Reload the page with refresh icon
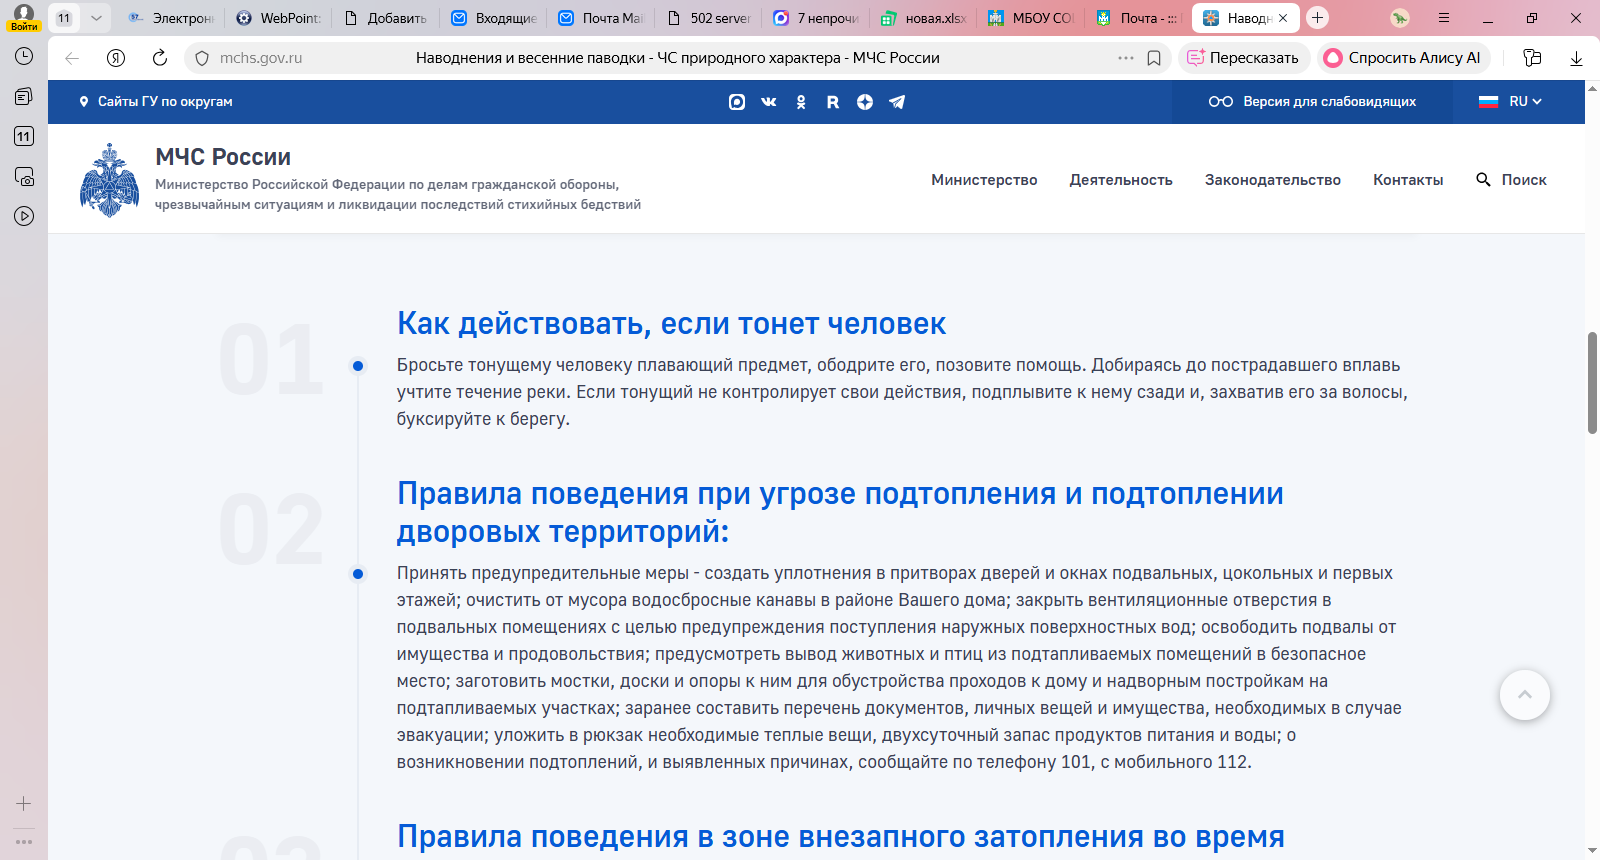Screen dimensions: 1600x860 (x=160, y=58)
